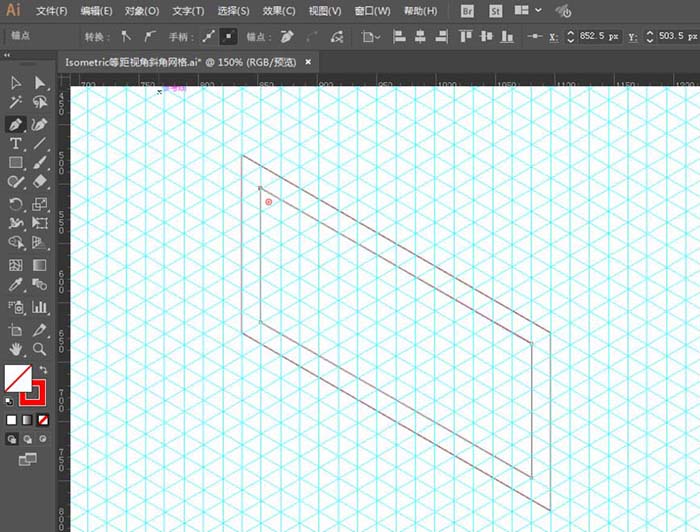Open the 编辑(E) menu
700x532 pixels.
[x=96, y=11]
